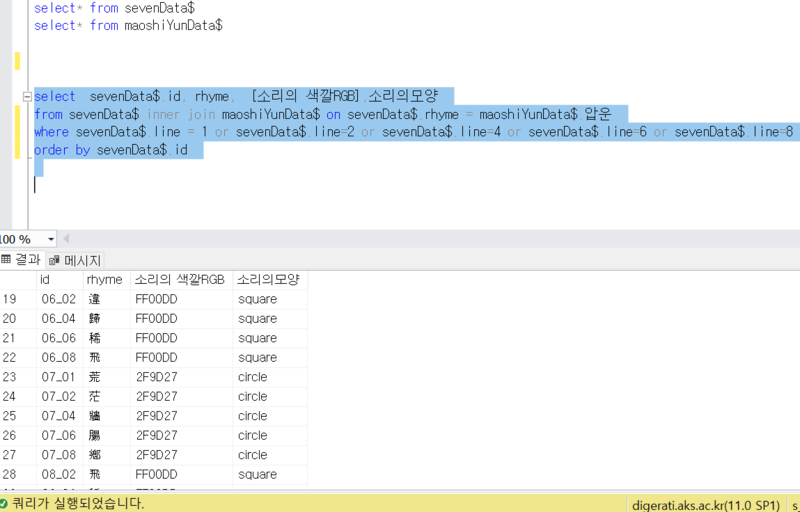Viewport: 800px width, 512px height.
Task: Click the id cell 07_01
Action: [x=60, y=377]
